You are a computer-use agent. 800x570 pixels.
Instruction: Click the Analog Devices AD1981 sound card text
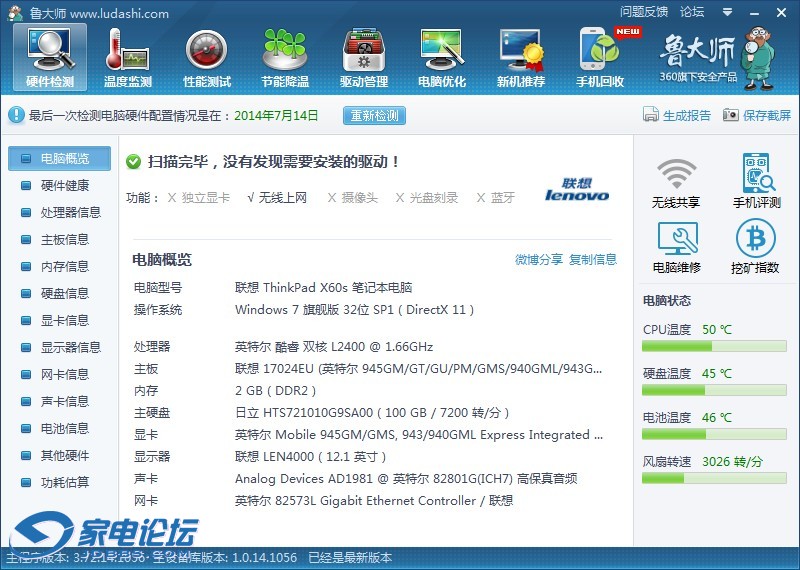coord(406,479)
